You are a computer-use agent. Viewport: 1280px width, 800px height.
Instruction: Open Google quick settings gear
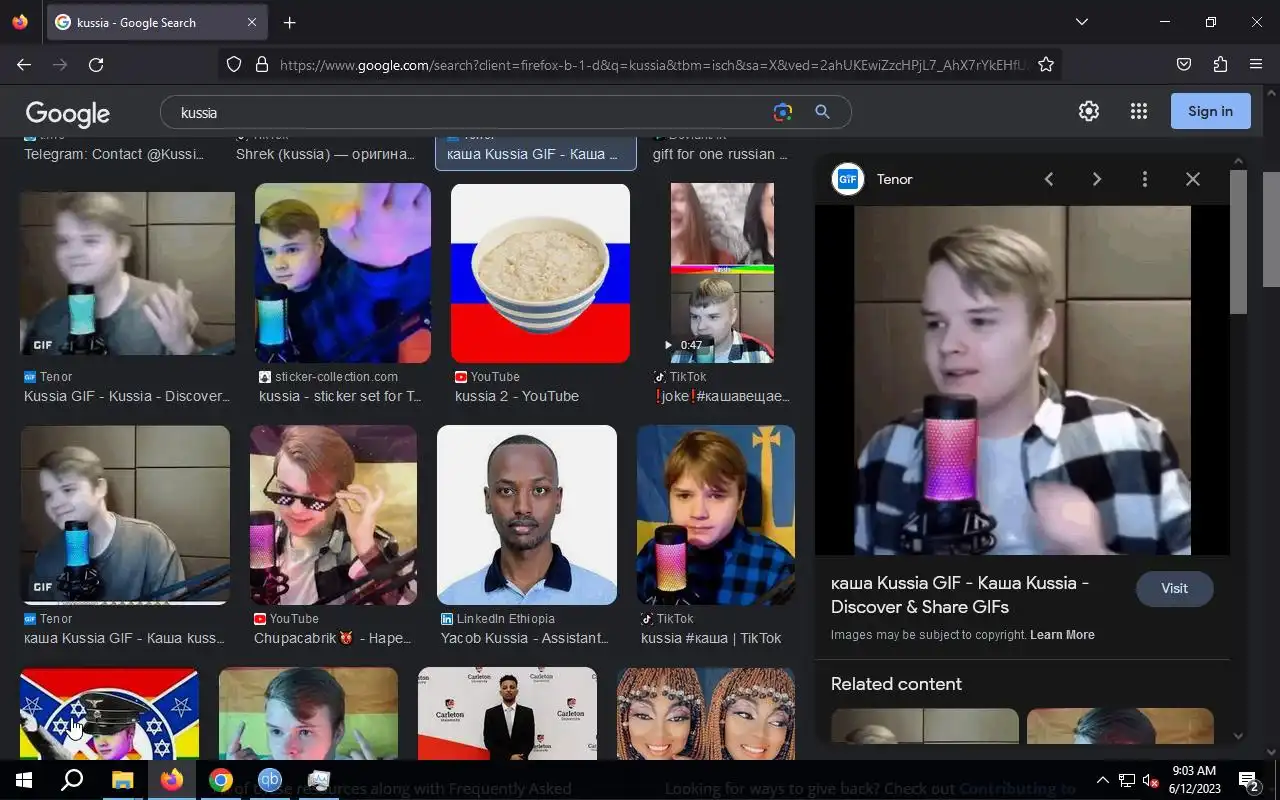[1089, 111]
